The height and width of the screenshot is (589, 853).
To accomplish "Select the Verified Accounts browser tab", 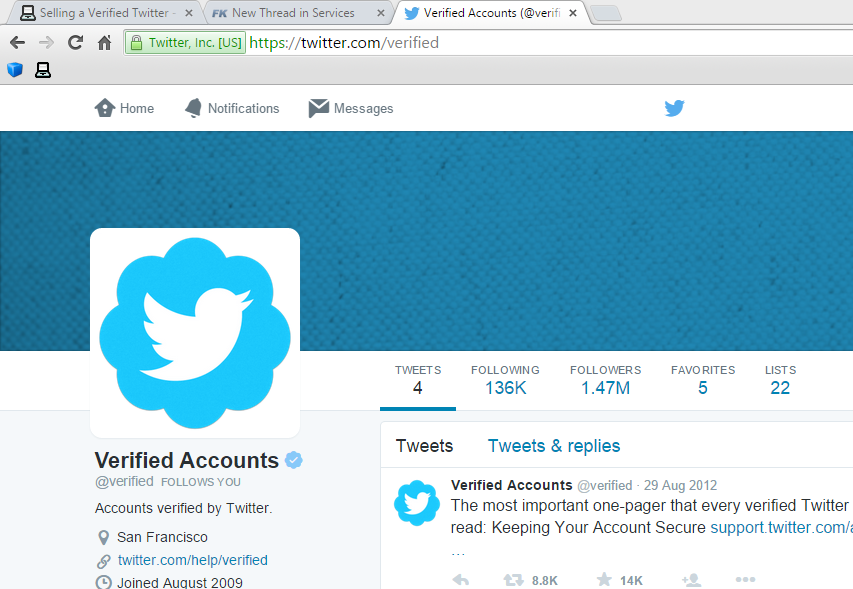I will point(491,13).
